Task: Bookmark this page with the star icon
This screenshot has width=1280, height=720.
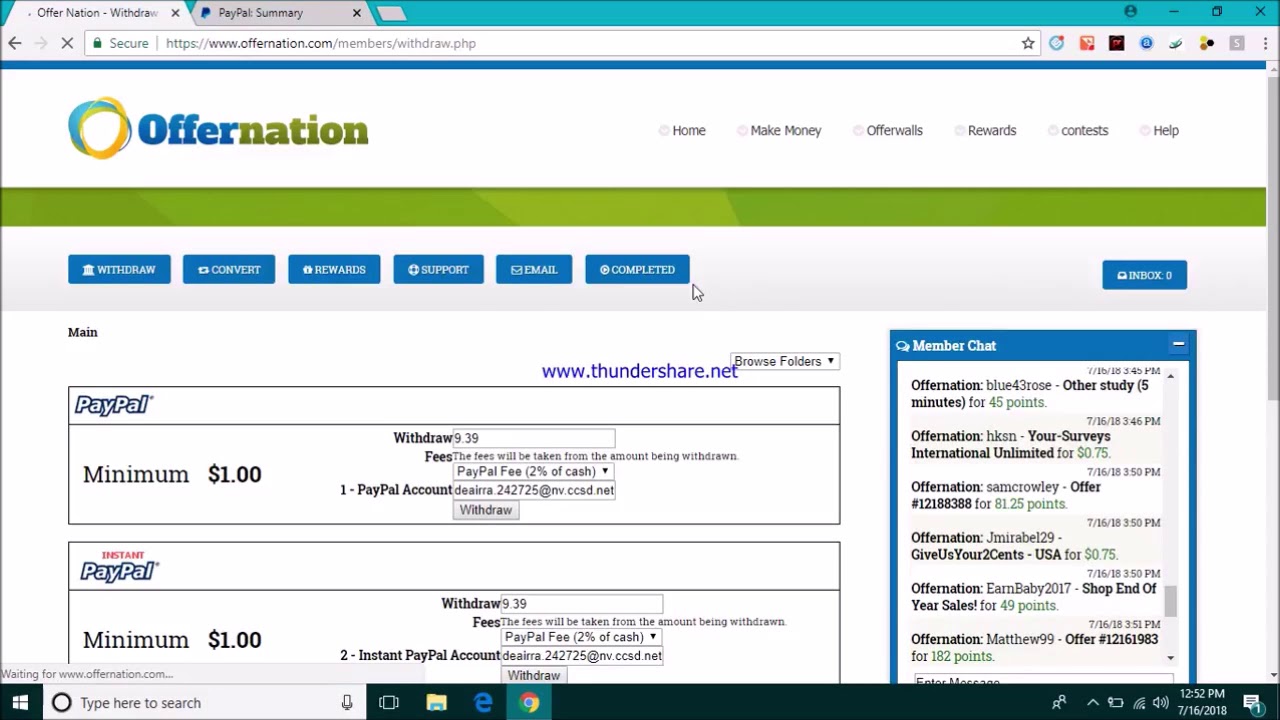Action: 1028,43
